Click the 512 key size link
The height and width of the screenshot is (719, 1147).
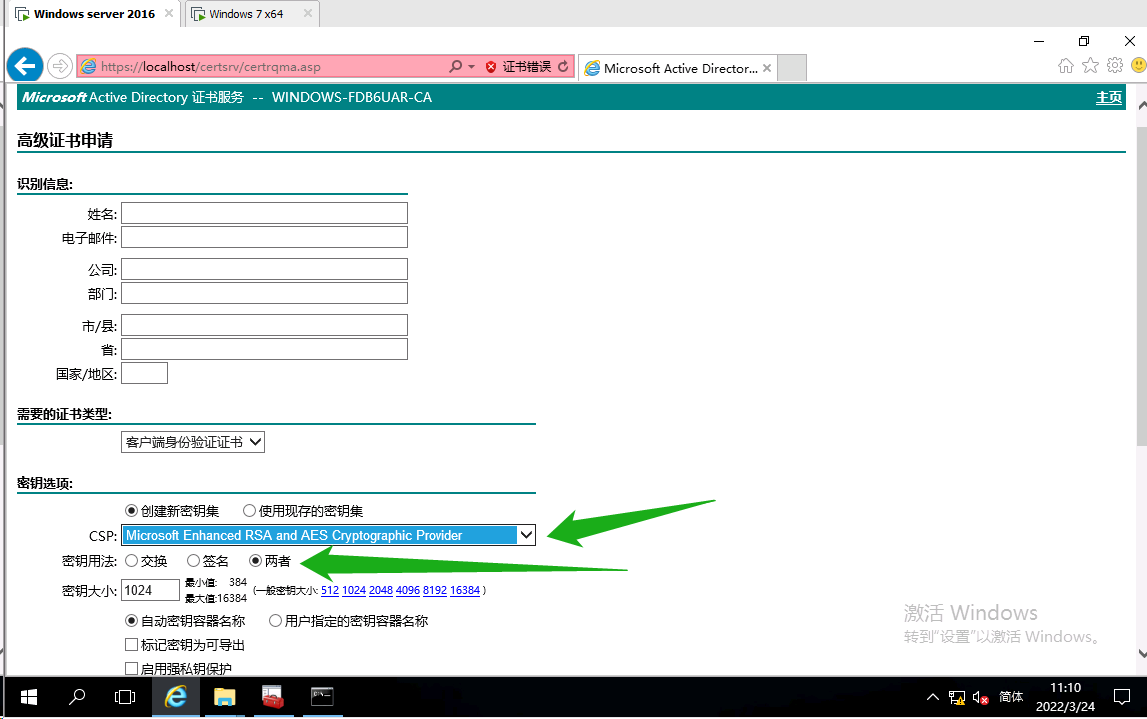[x=330, y=590]
